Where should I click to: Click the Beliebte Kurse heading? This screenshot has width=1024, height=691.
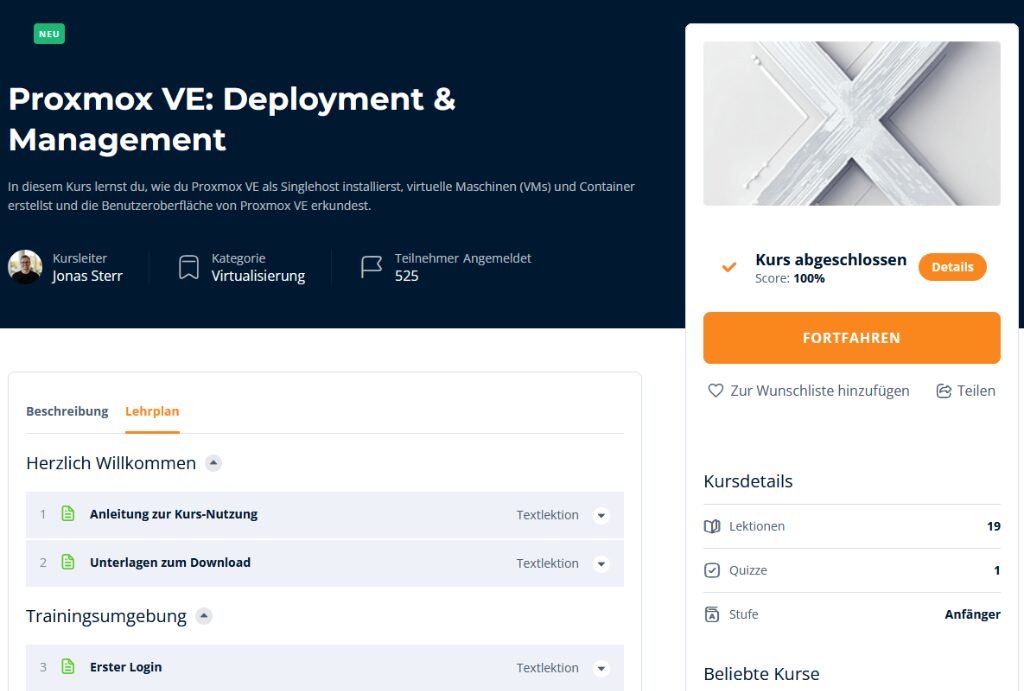tap(761, 674)
